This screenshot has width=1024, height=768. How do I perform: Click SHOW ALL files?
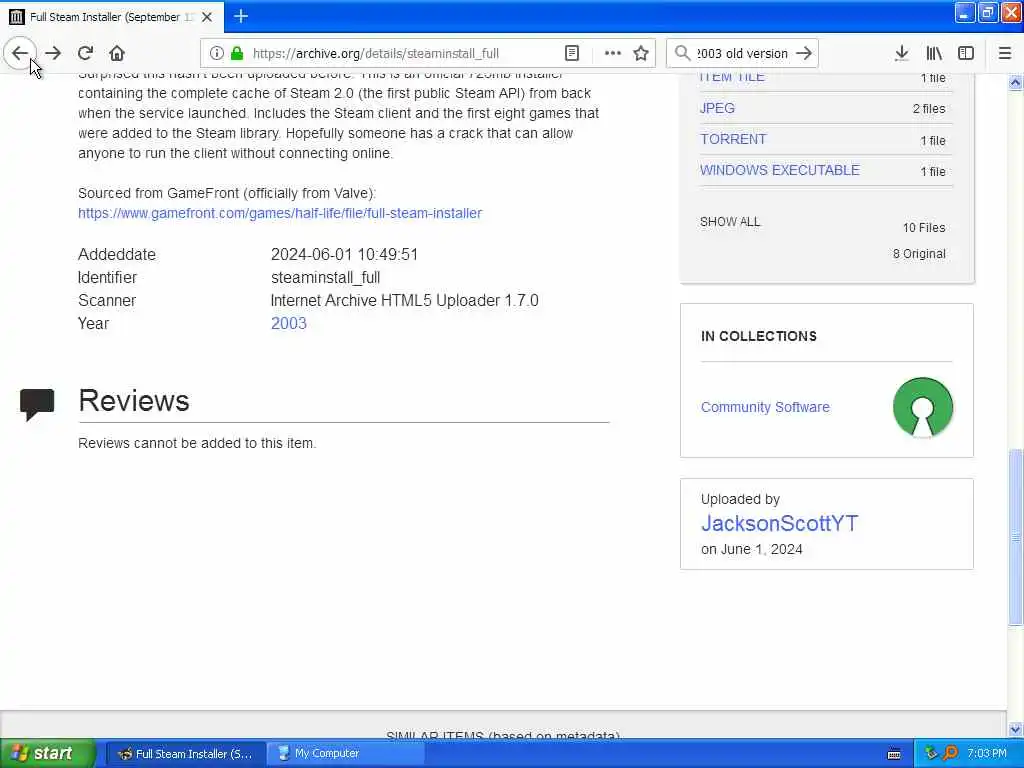click(730, 221)
